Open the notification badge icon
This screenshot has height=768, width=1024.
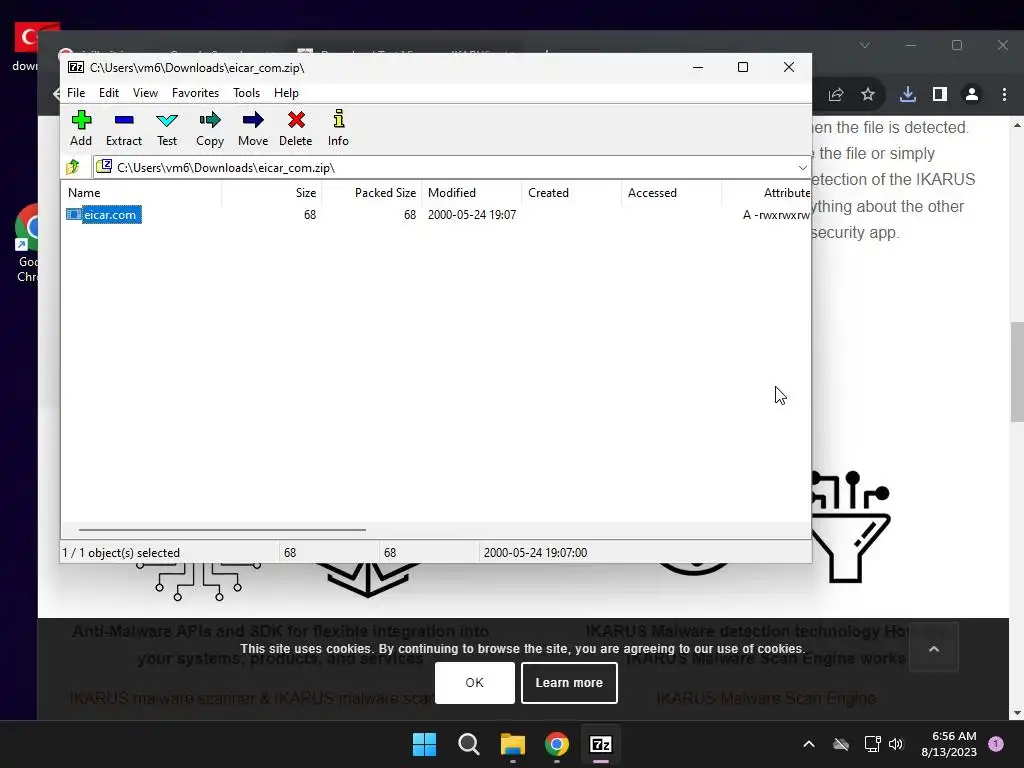(x=996, y=744)
